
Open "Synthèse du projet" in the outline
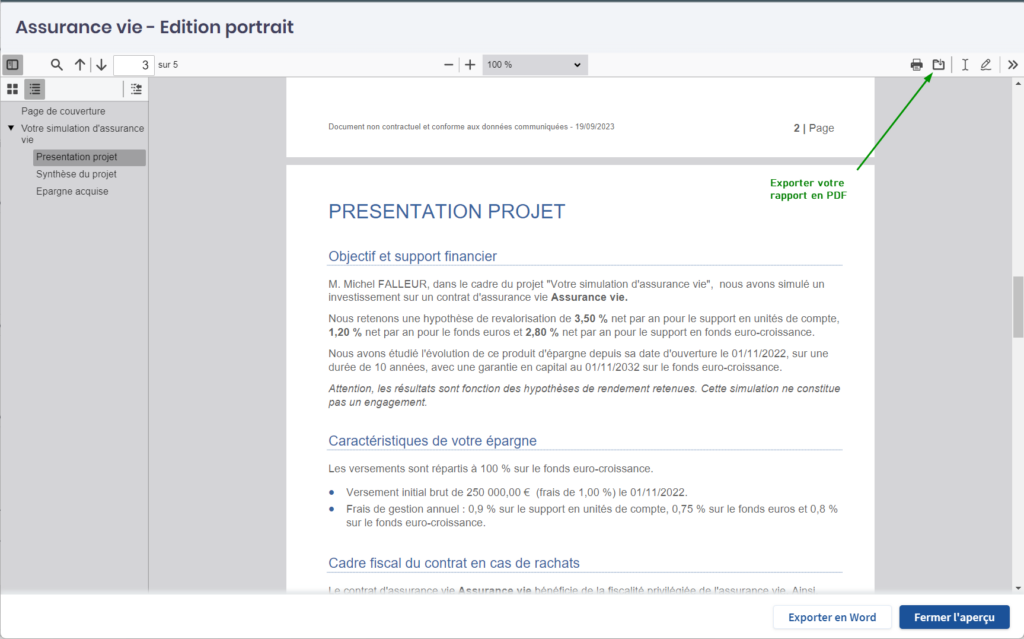(x=76, y=174)
